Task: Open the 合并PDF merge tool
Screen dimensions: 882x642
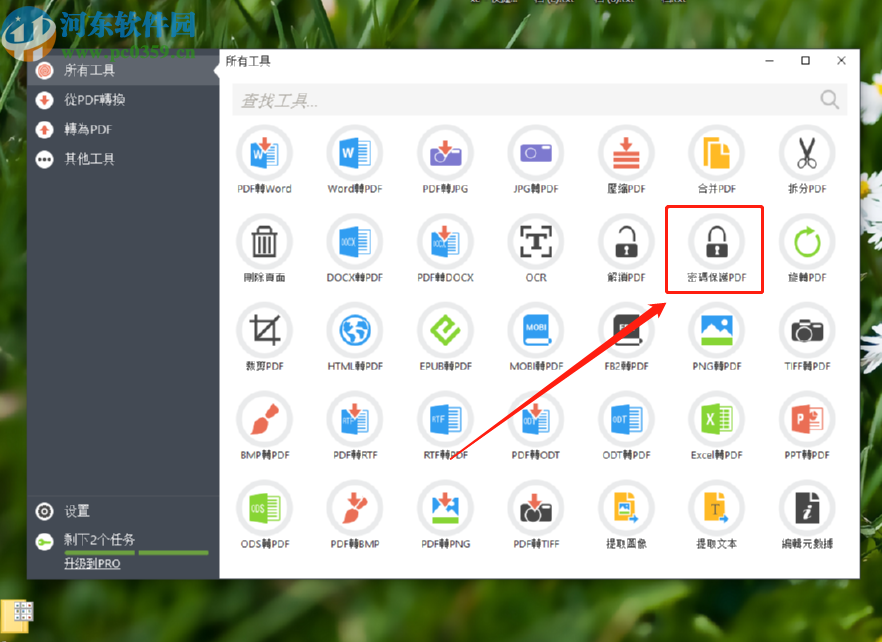Action: (715, 158)
